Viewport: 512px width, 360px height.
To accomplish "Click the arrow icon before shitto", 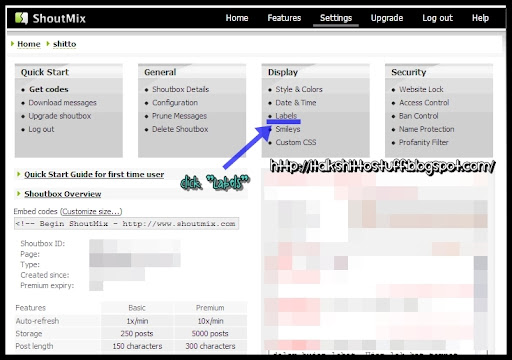I will 48,44.
